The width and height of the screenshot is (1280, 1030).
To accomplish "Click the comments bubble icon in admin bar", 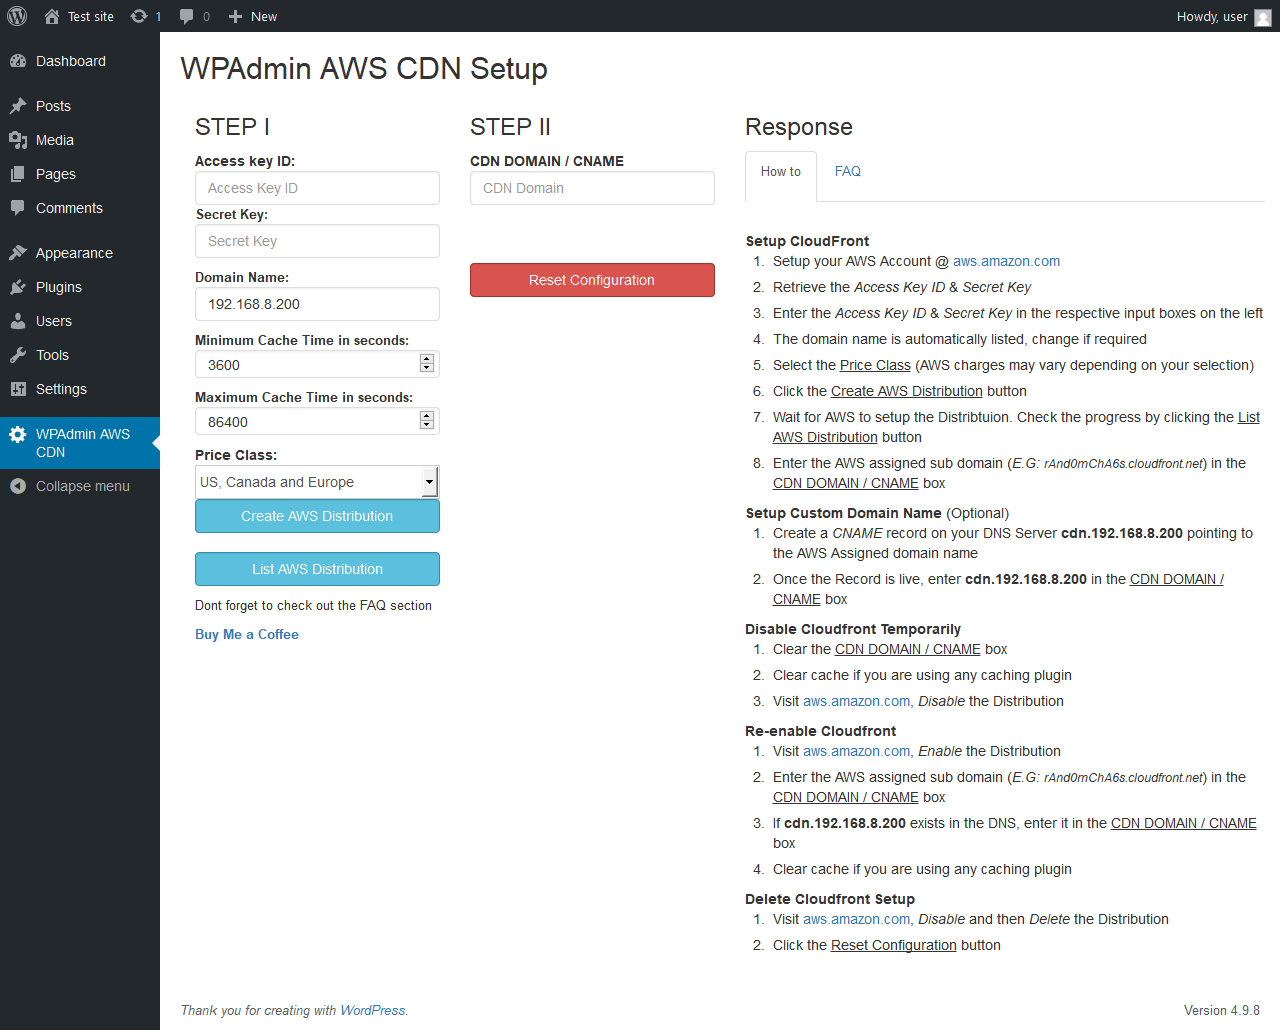I will (187, 16).
